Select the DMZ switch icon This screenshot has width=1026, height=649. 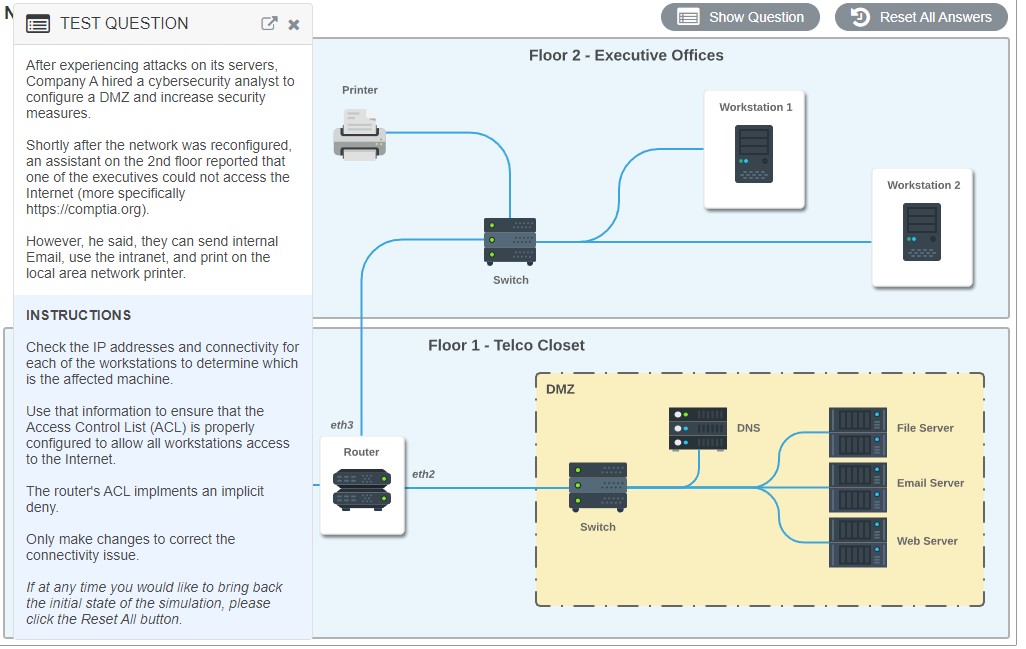(x=598, y=487)
